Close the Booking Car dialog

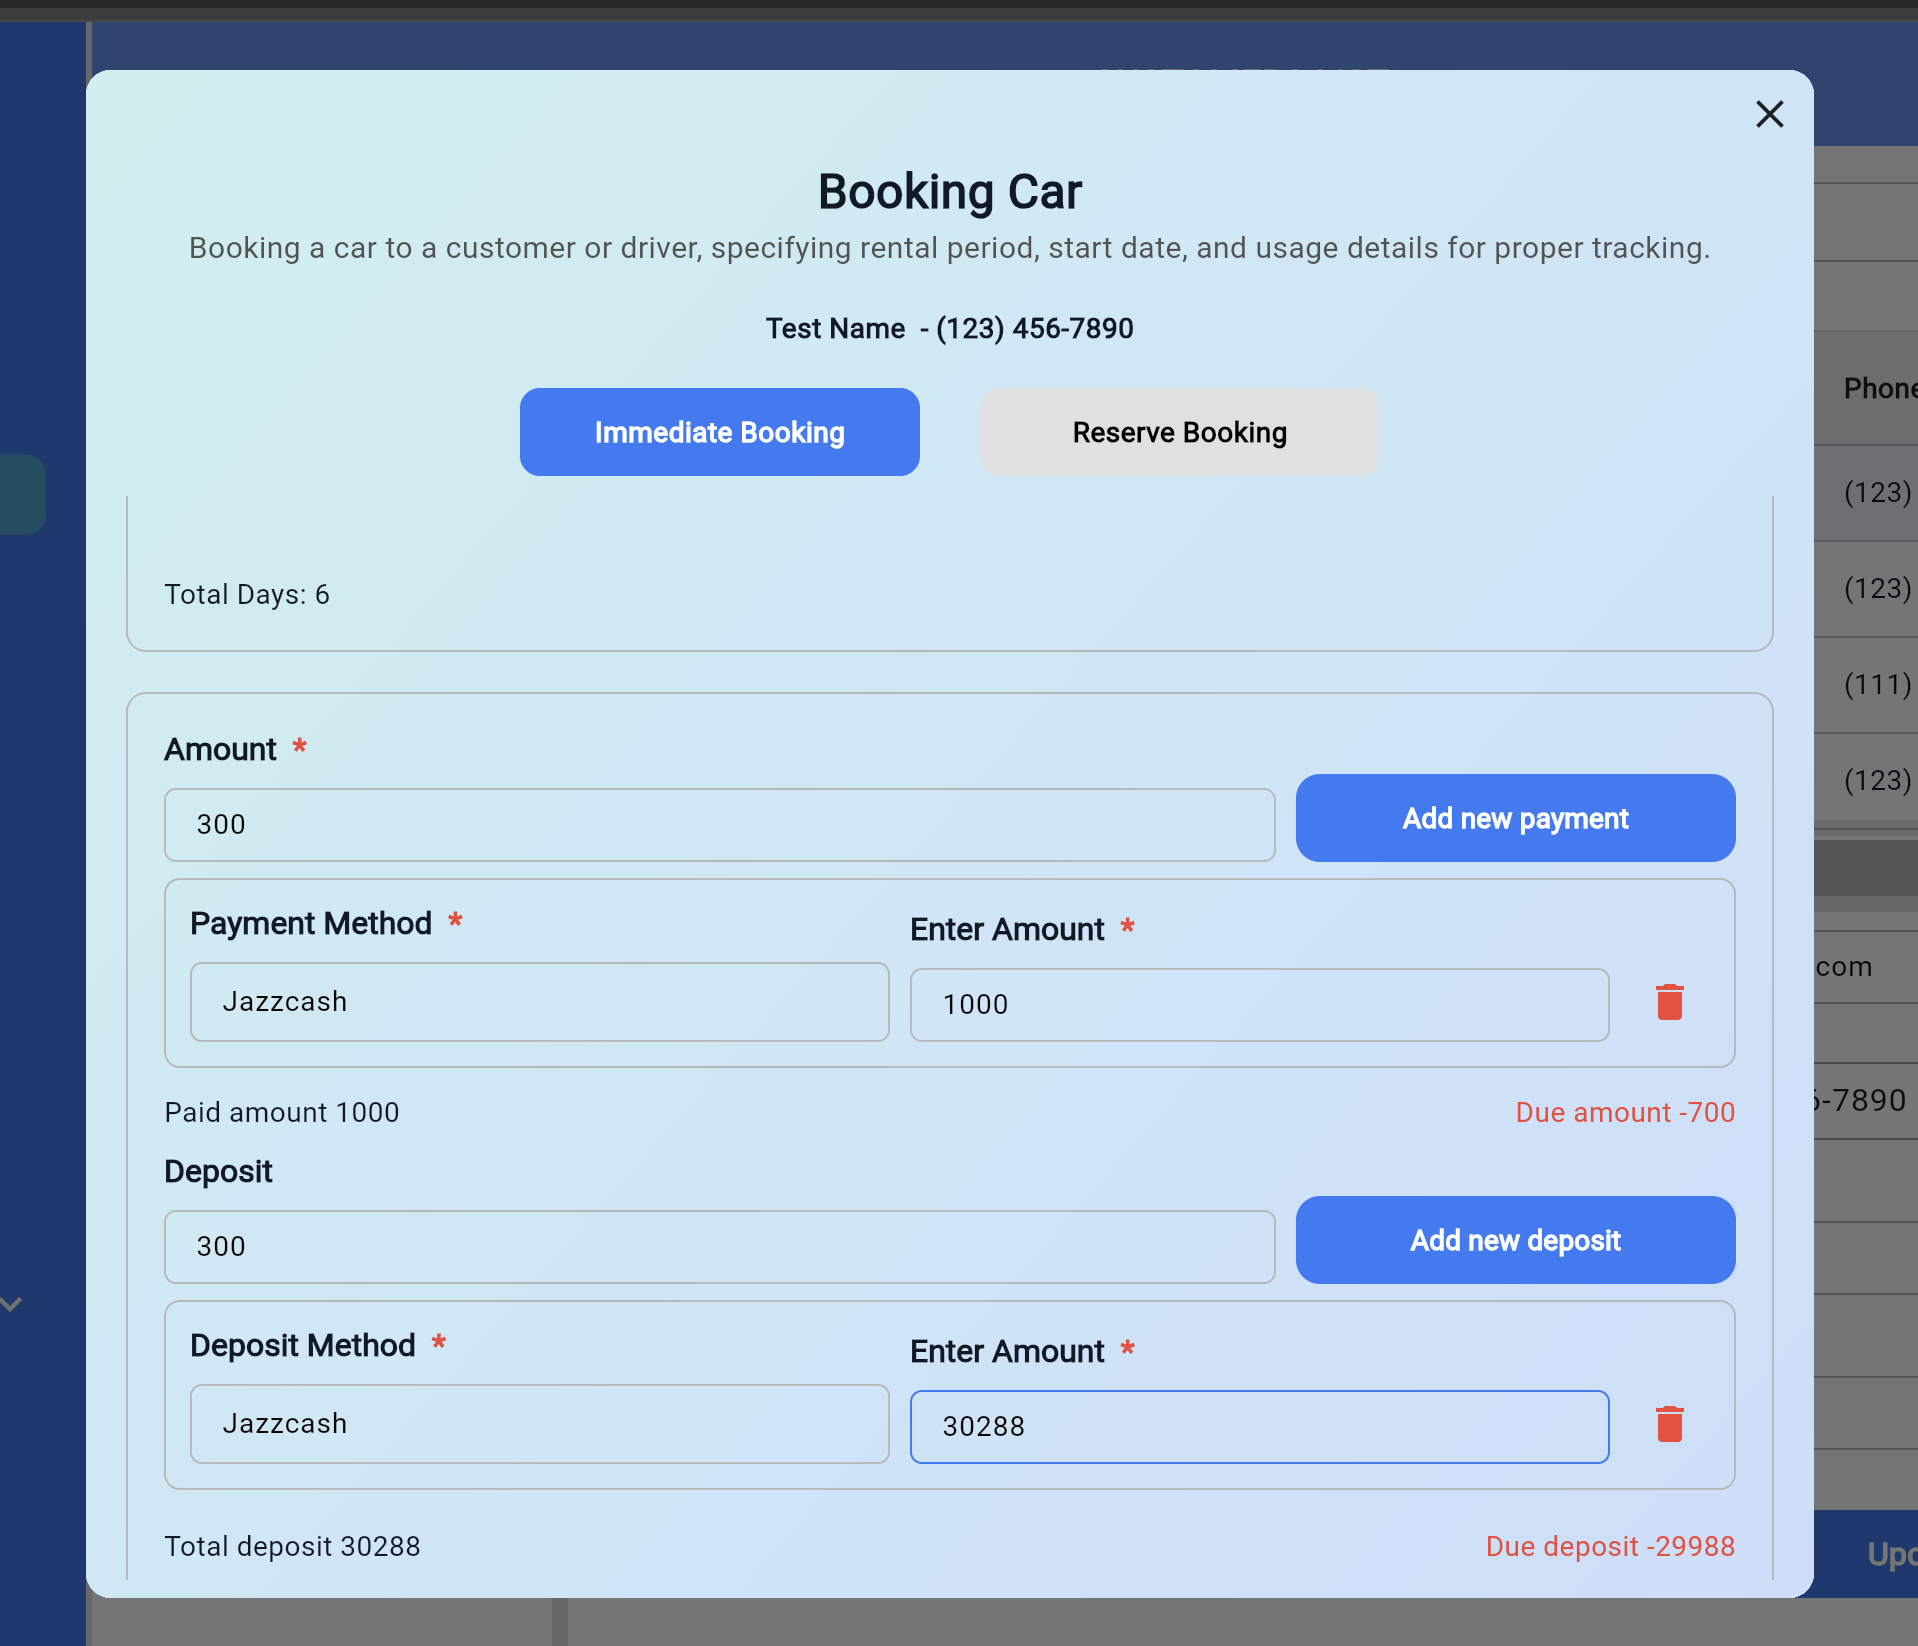1769,114
